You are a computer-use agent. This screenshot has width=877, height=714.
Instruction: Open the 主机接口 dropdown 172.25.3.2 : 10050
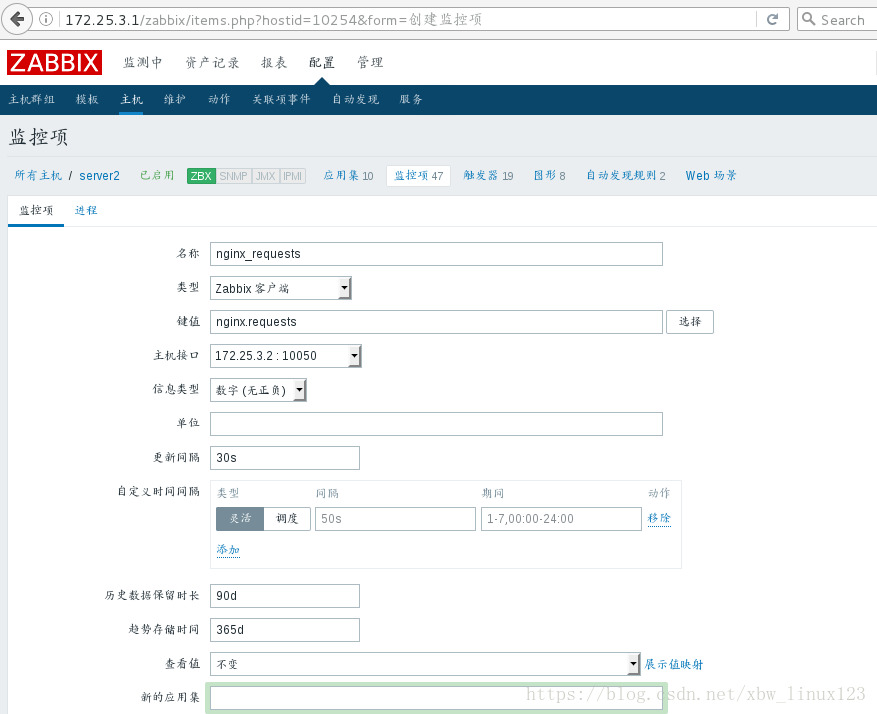pos(285,356)
